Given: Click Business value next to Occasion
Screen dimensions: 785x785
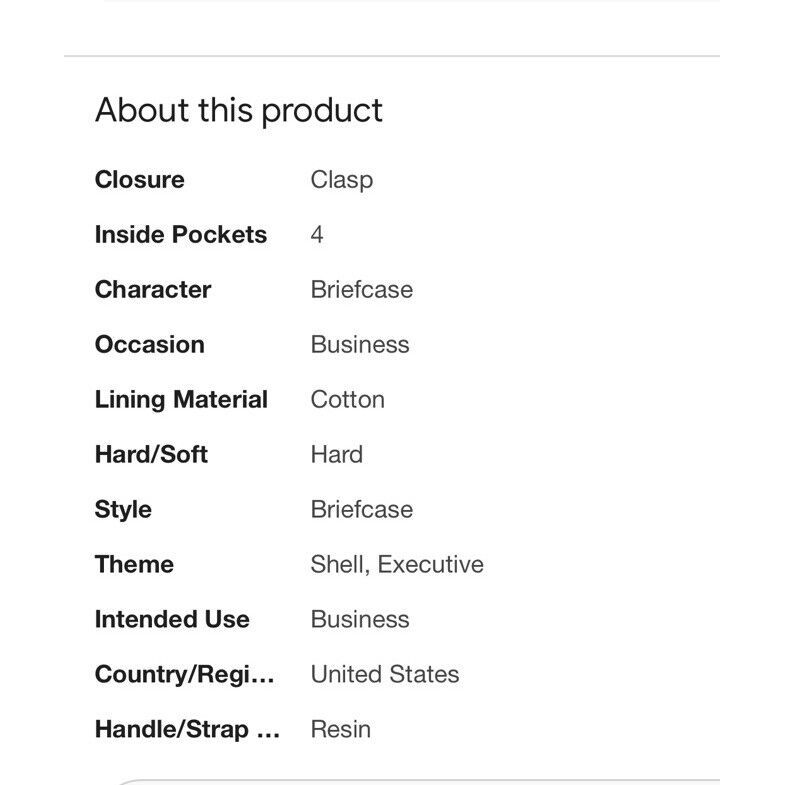Looking at the screenshot, I should 360,345.
